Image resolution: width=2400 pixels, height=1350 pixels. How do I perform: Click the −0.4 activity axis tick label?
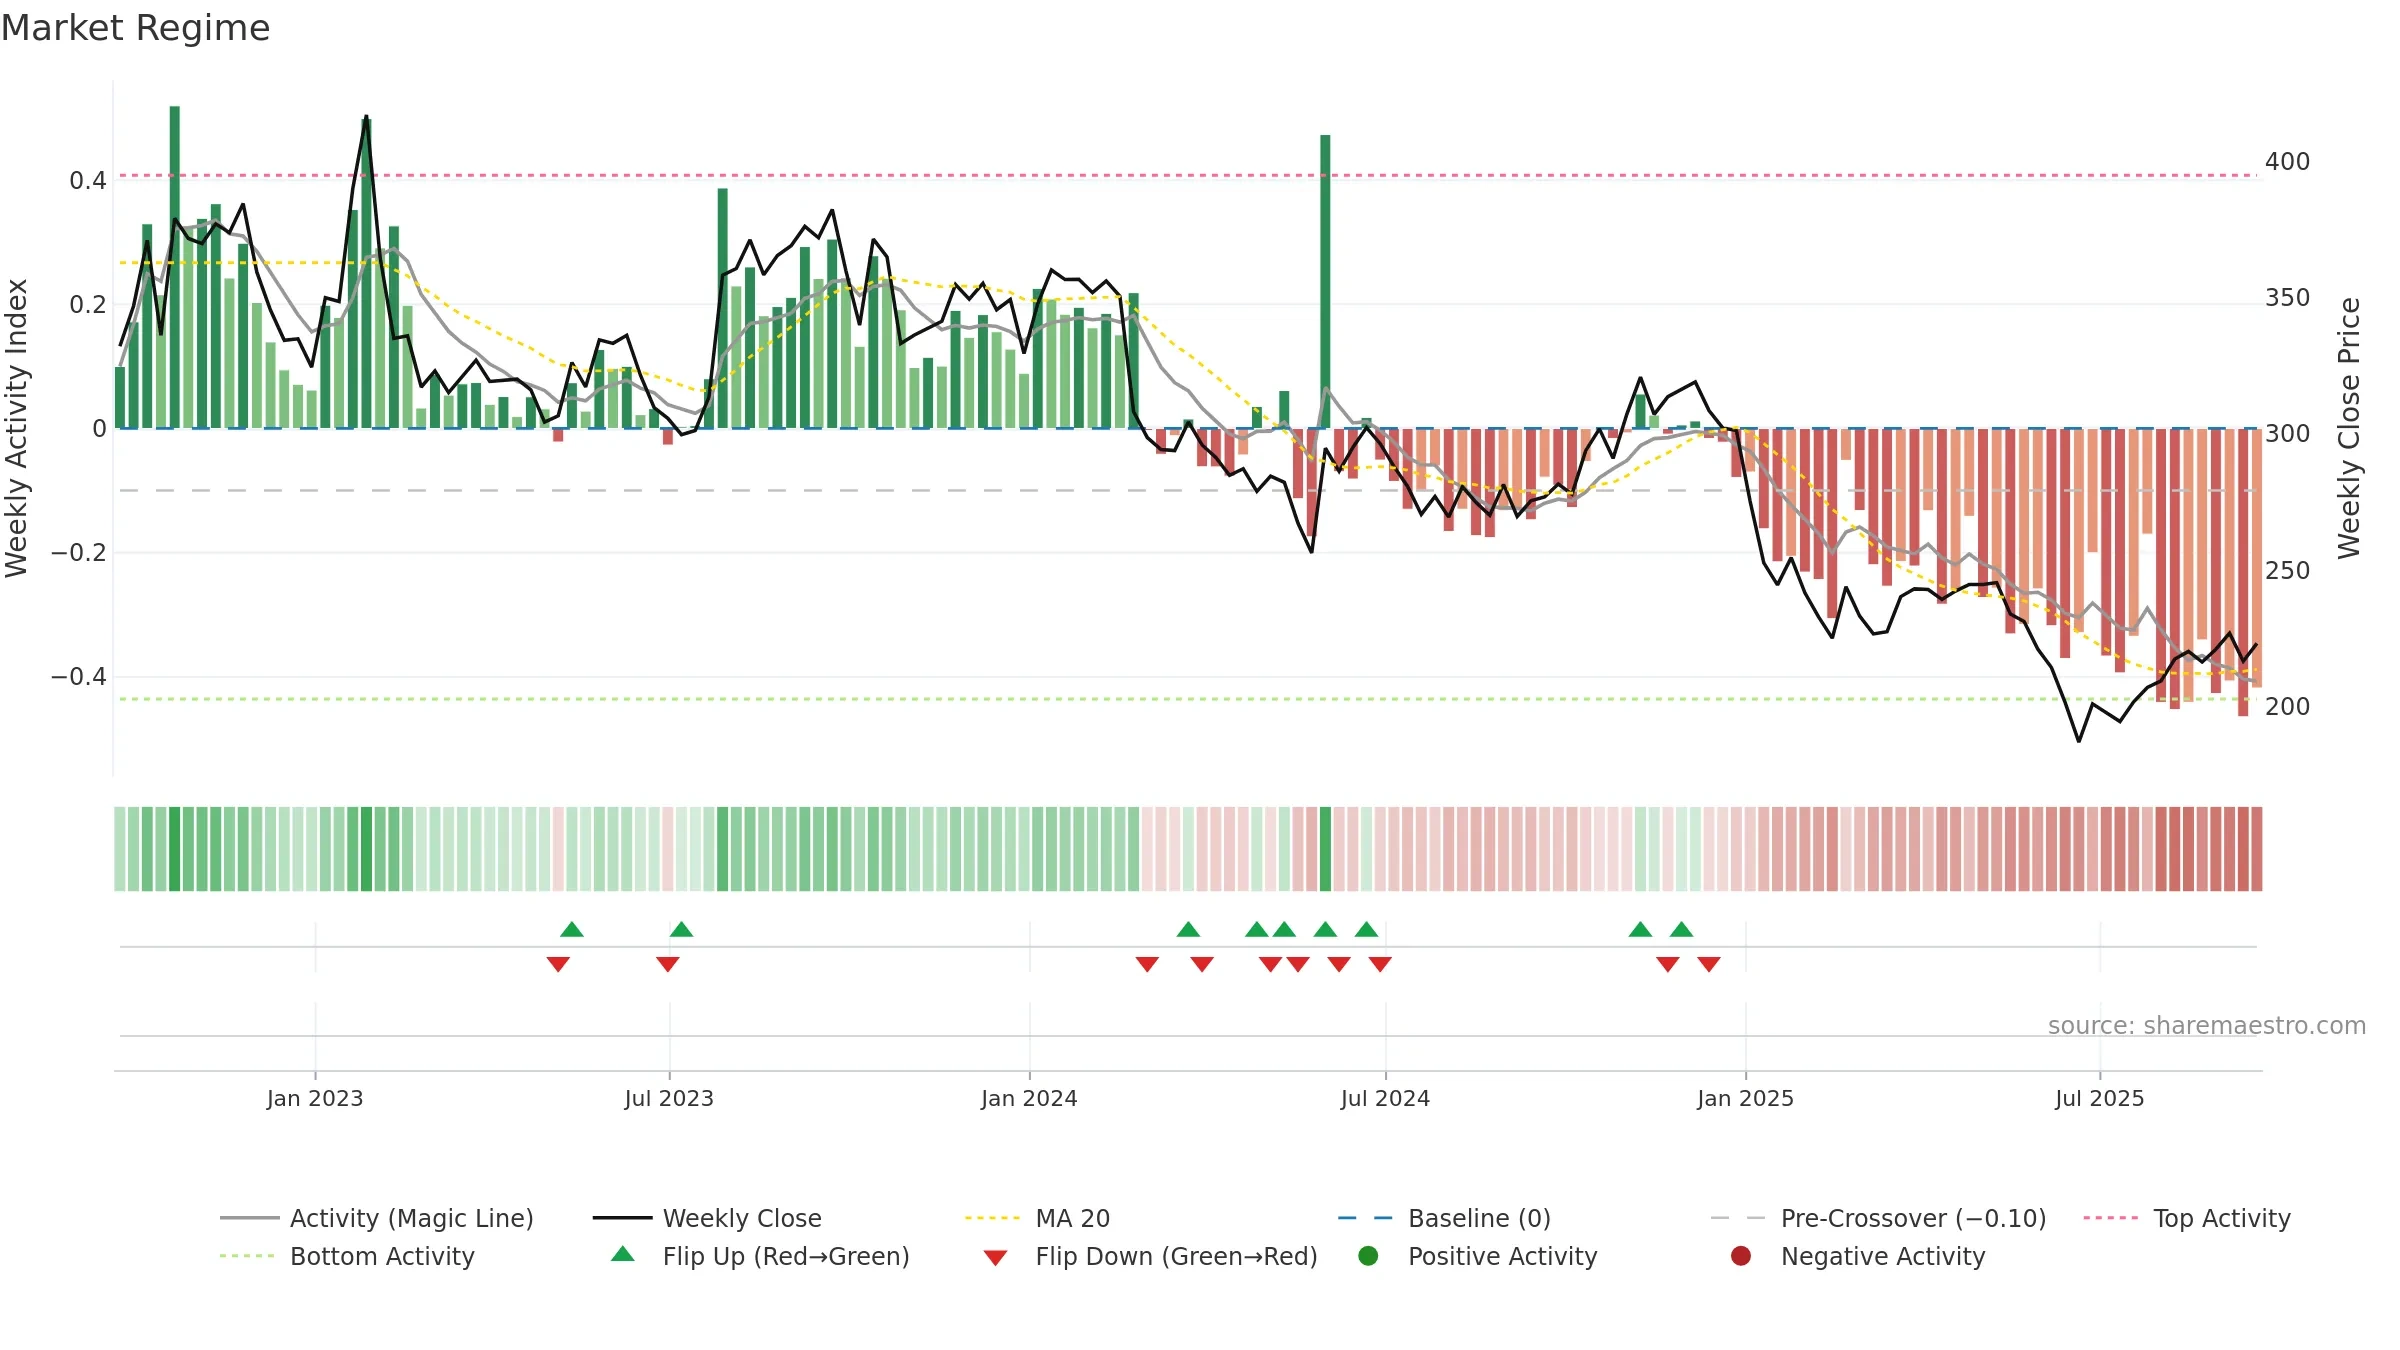click(79, 677)
